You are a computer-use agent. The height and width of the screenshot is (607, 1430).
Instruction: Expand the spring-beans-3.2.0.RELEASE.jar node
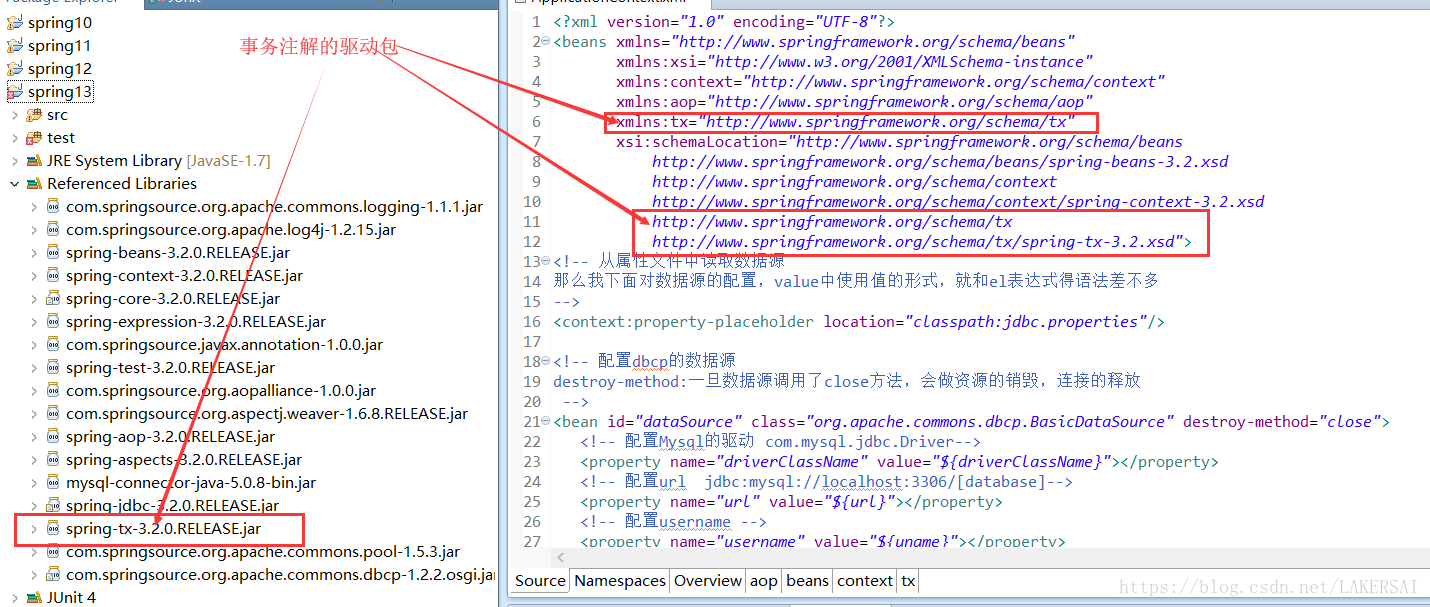(33, 253)
